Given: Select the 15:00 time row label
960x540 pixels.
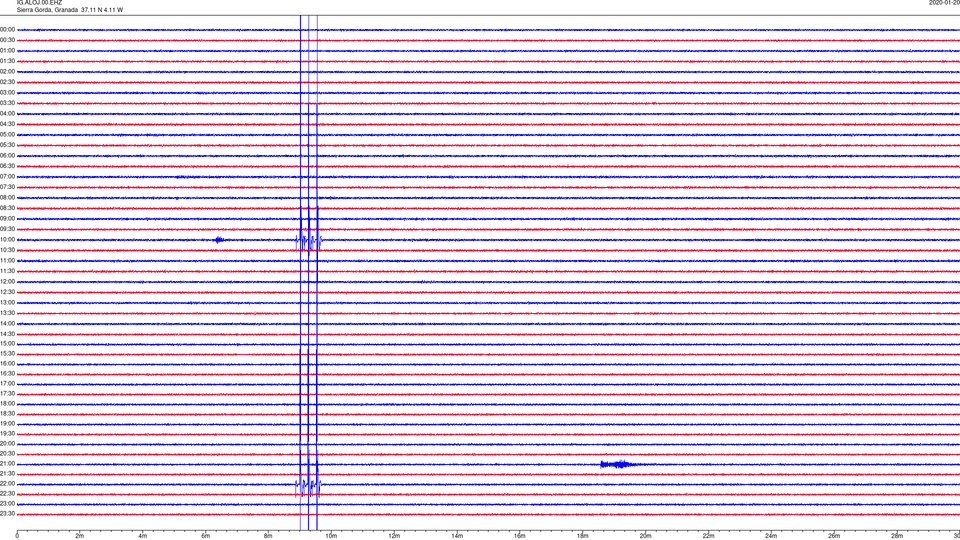Looking at the screenshot, I should click(7, 343).
